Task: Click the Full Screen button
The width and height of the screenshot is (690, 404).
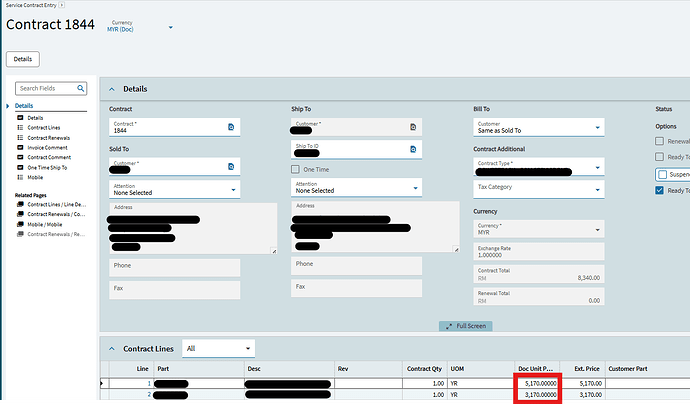Action: (x=466, y=326)
